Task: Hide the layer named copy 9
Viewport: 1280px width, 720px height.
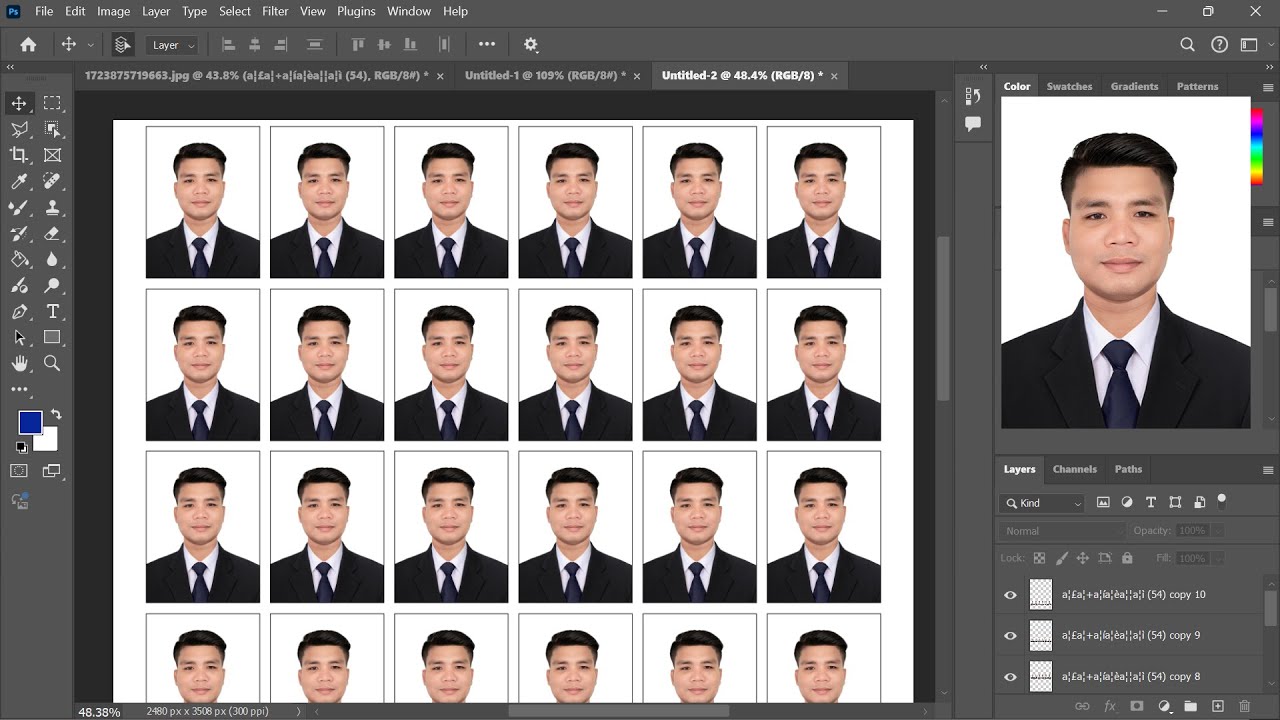Action: tap(1010, 636)
